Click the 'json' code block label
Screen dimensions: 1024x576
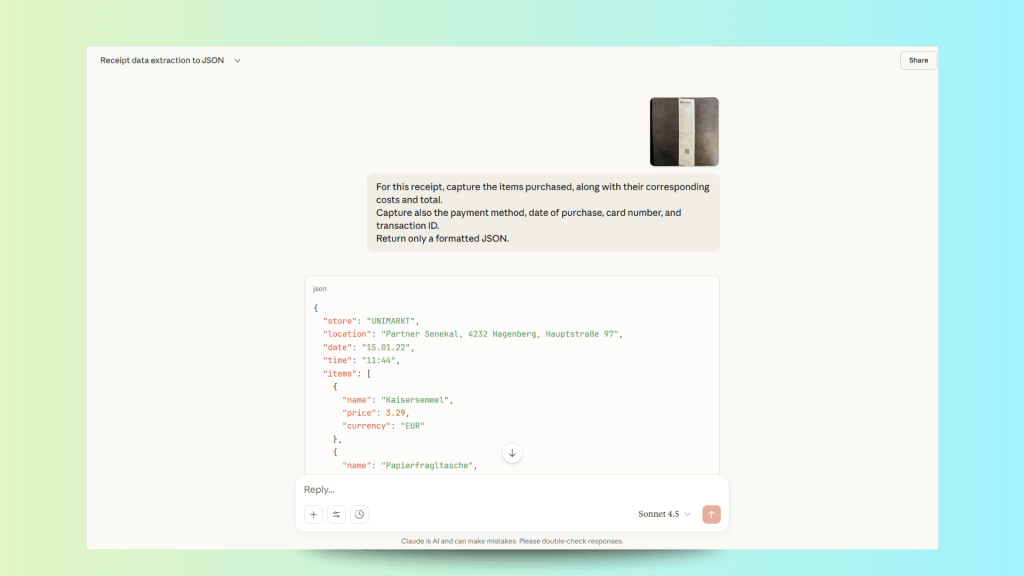pyautogui.click(x=319, y=289)
